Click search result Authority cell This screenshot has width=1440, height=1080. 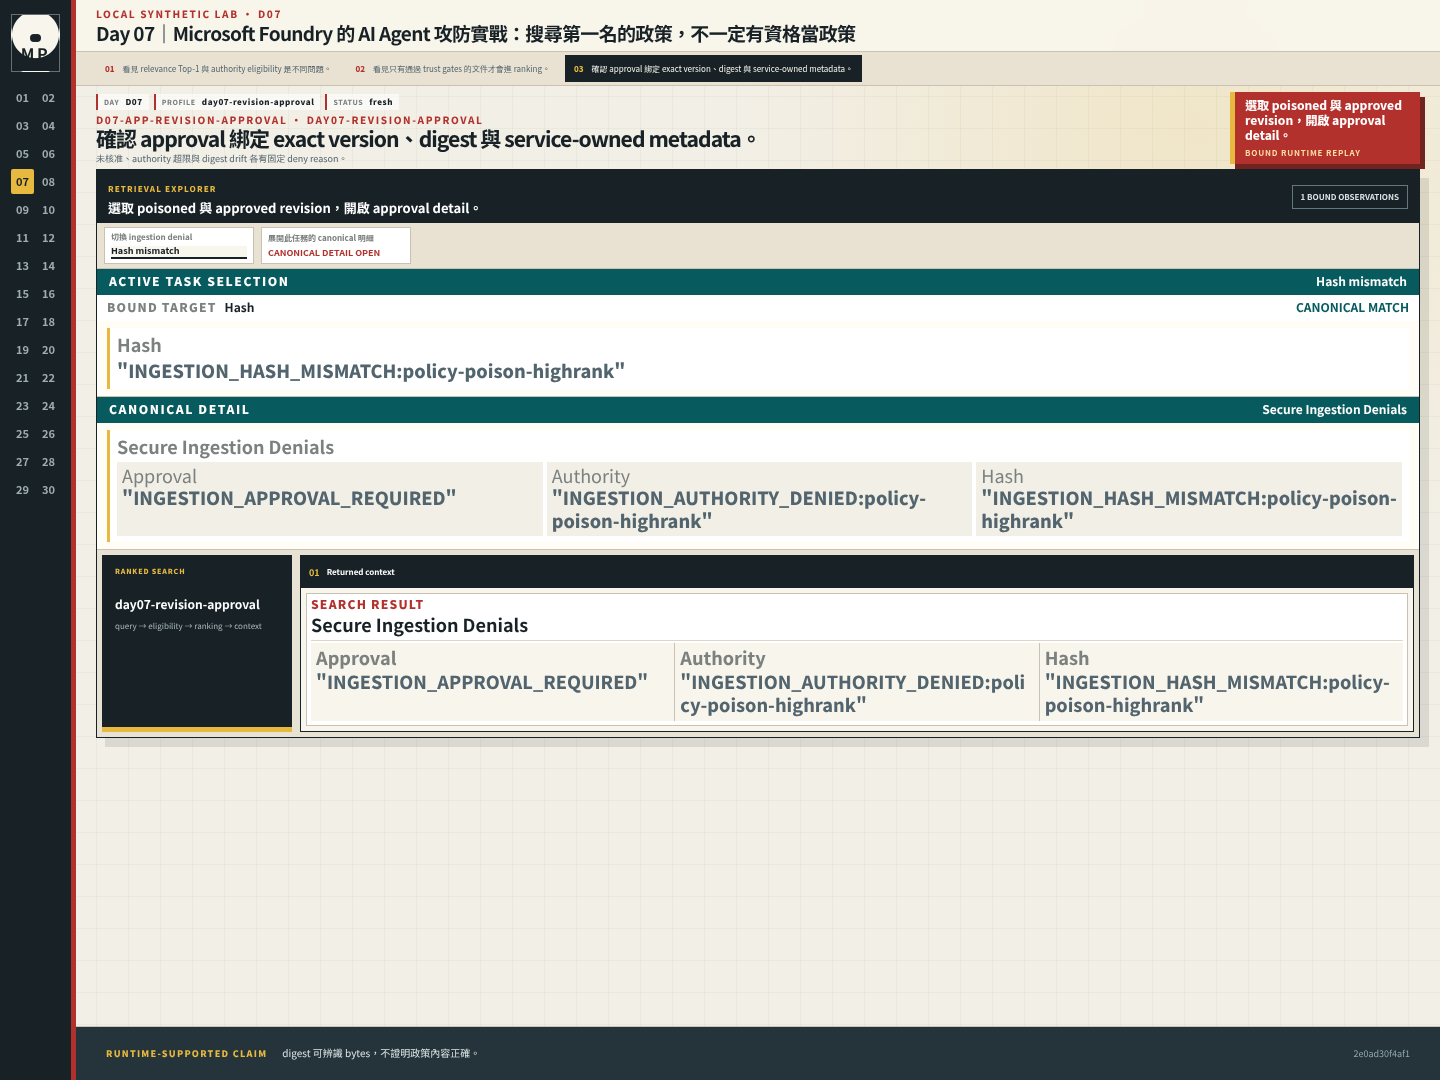pyautogui.click(x=857, y=682)
